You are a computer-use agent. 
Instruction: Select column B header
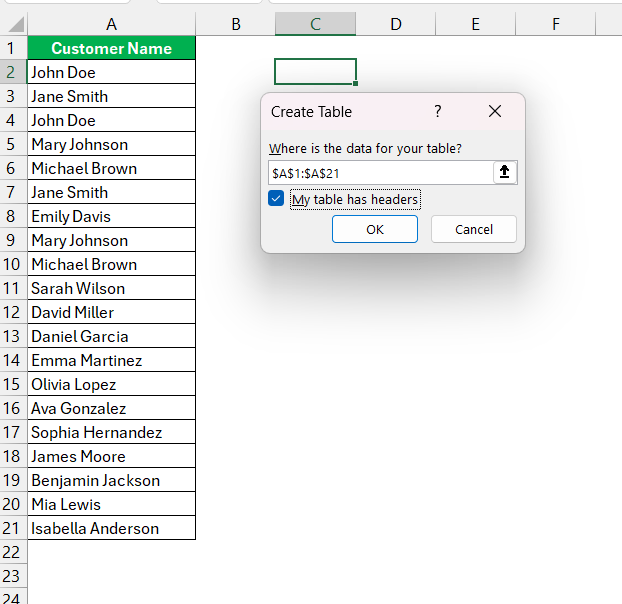click(236, 24)
